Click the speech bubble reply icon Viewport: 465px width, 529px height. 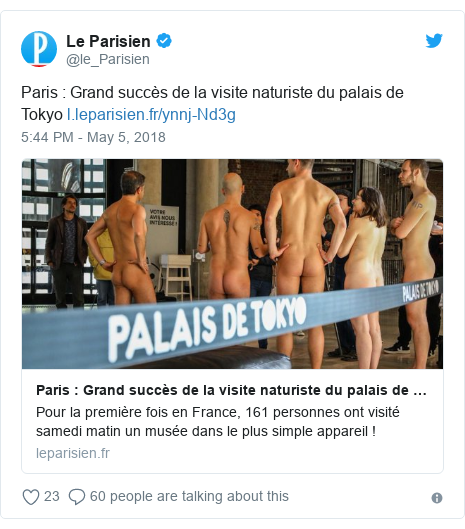click(x=77, y=497)
